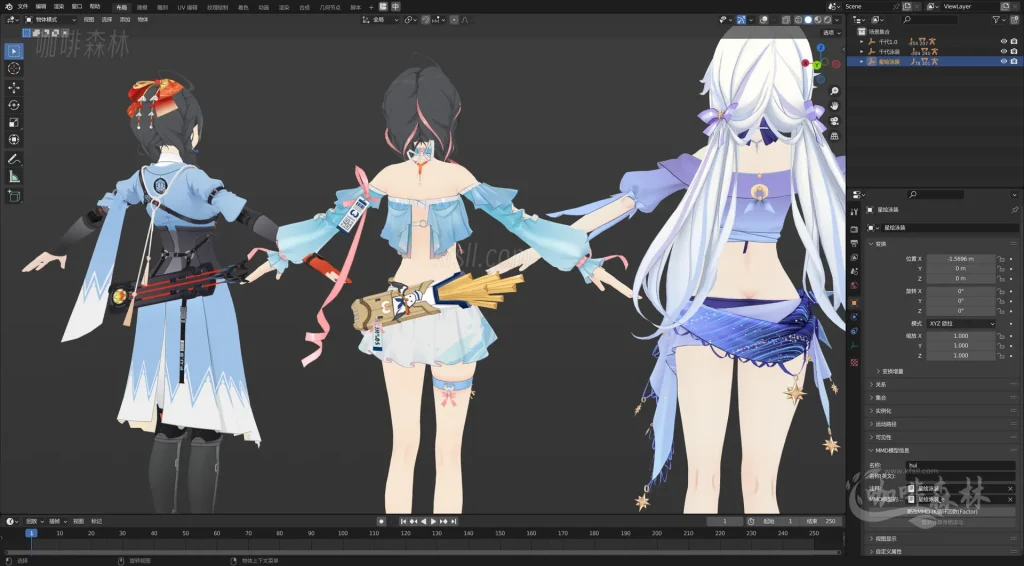The height and width of the screenshot is (566, 1024).
Task: Select the box select tool in toolbar
Action: pyautogui.click(x=14, y=51)
